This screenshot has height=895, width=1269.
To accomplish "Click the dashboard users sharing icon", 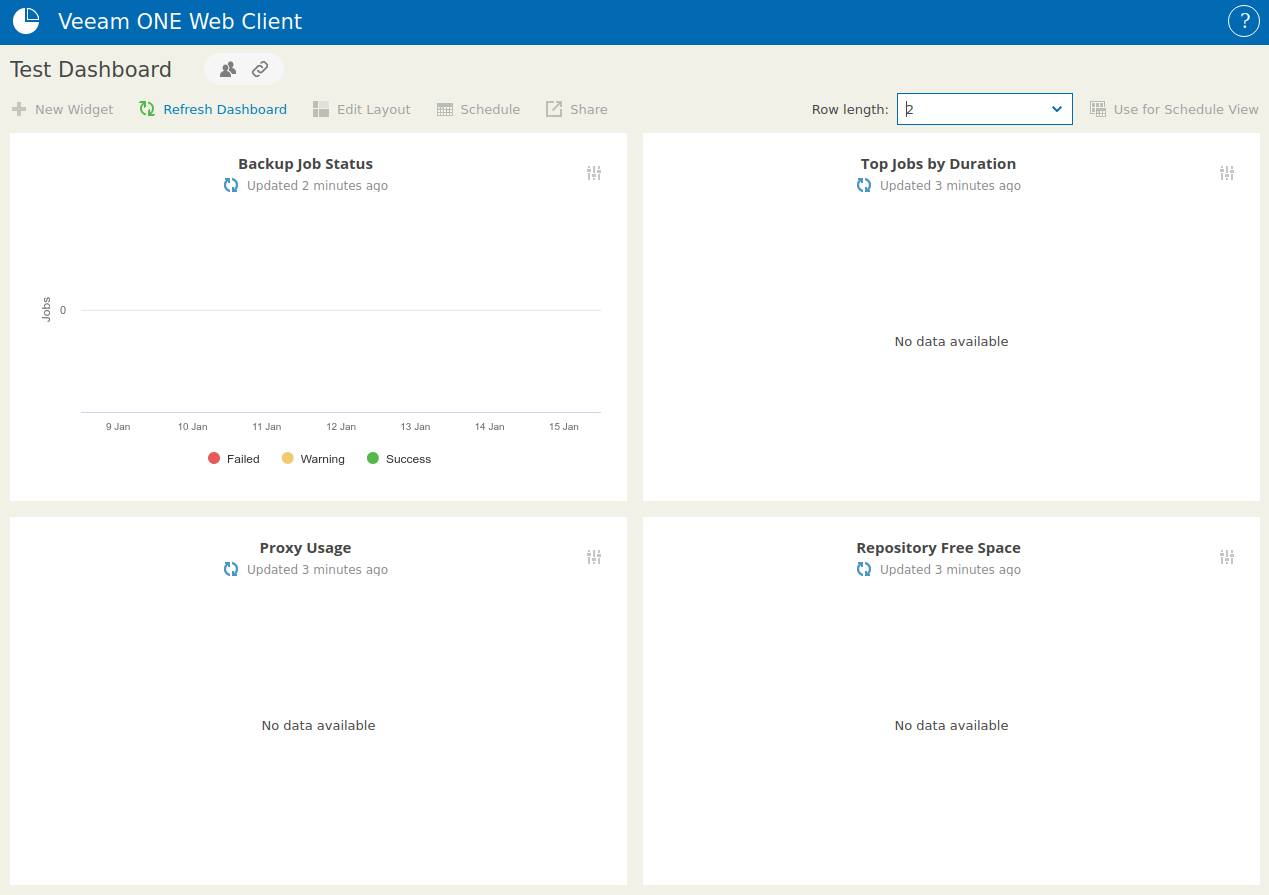I will [228, 69].
